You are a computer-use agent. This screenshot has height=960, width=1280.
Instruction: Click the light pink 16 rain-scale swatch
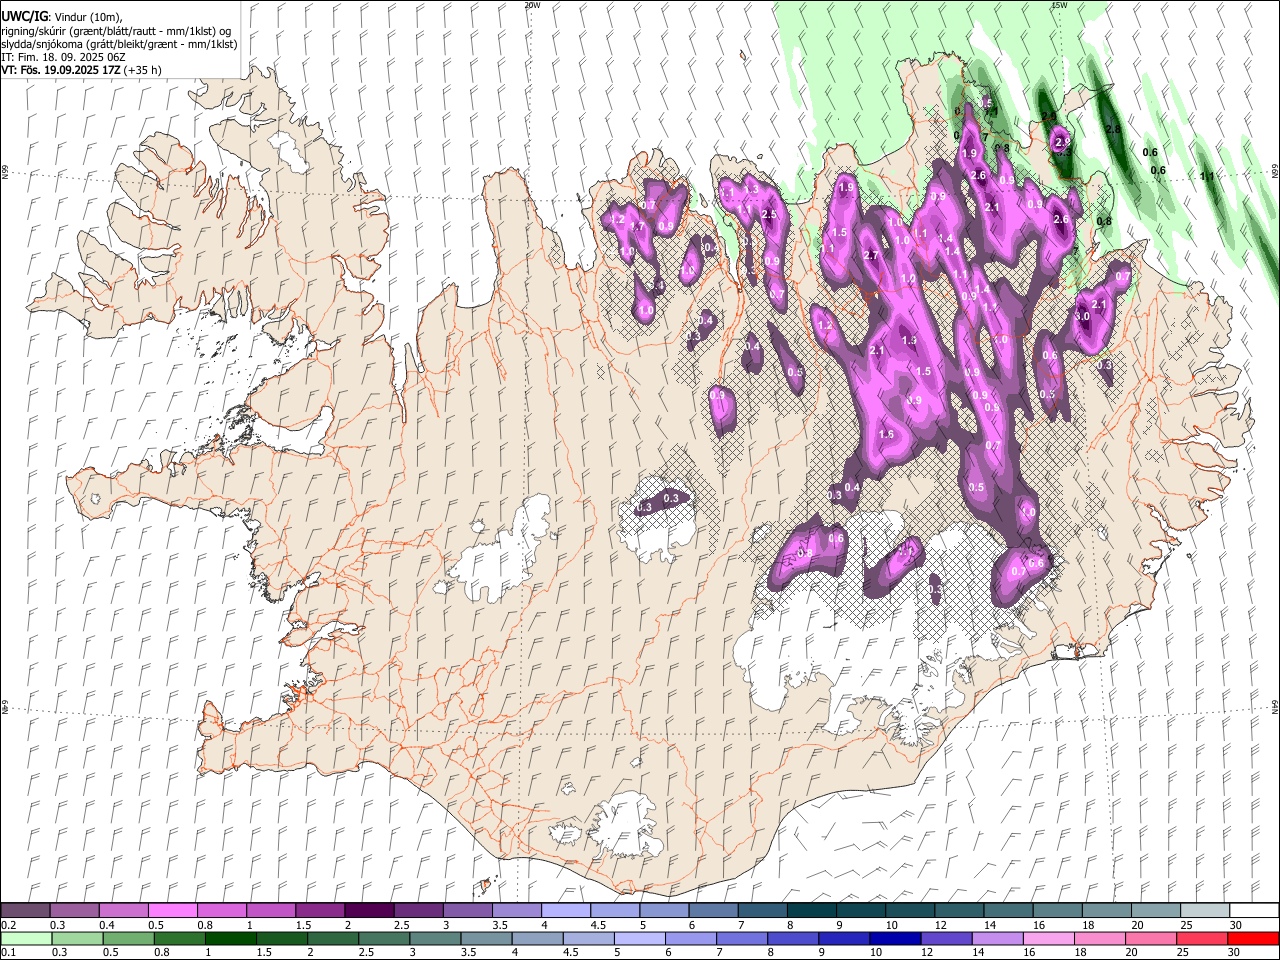tap(1048, 939)
